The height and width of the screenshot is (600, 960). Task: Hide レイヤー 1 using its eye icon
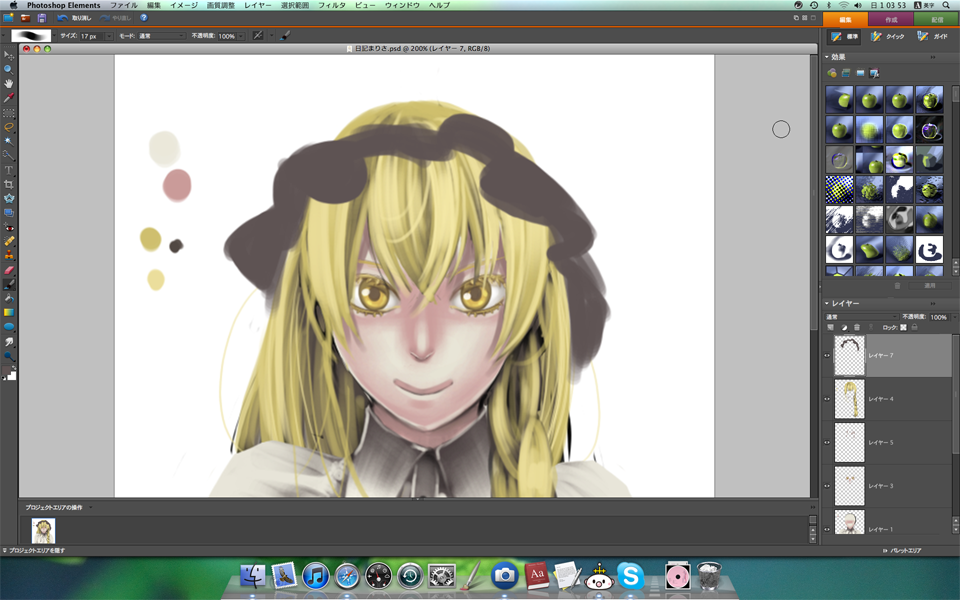(x=827, y=529)
